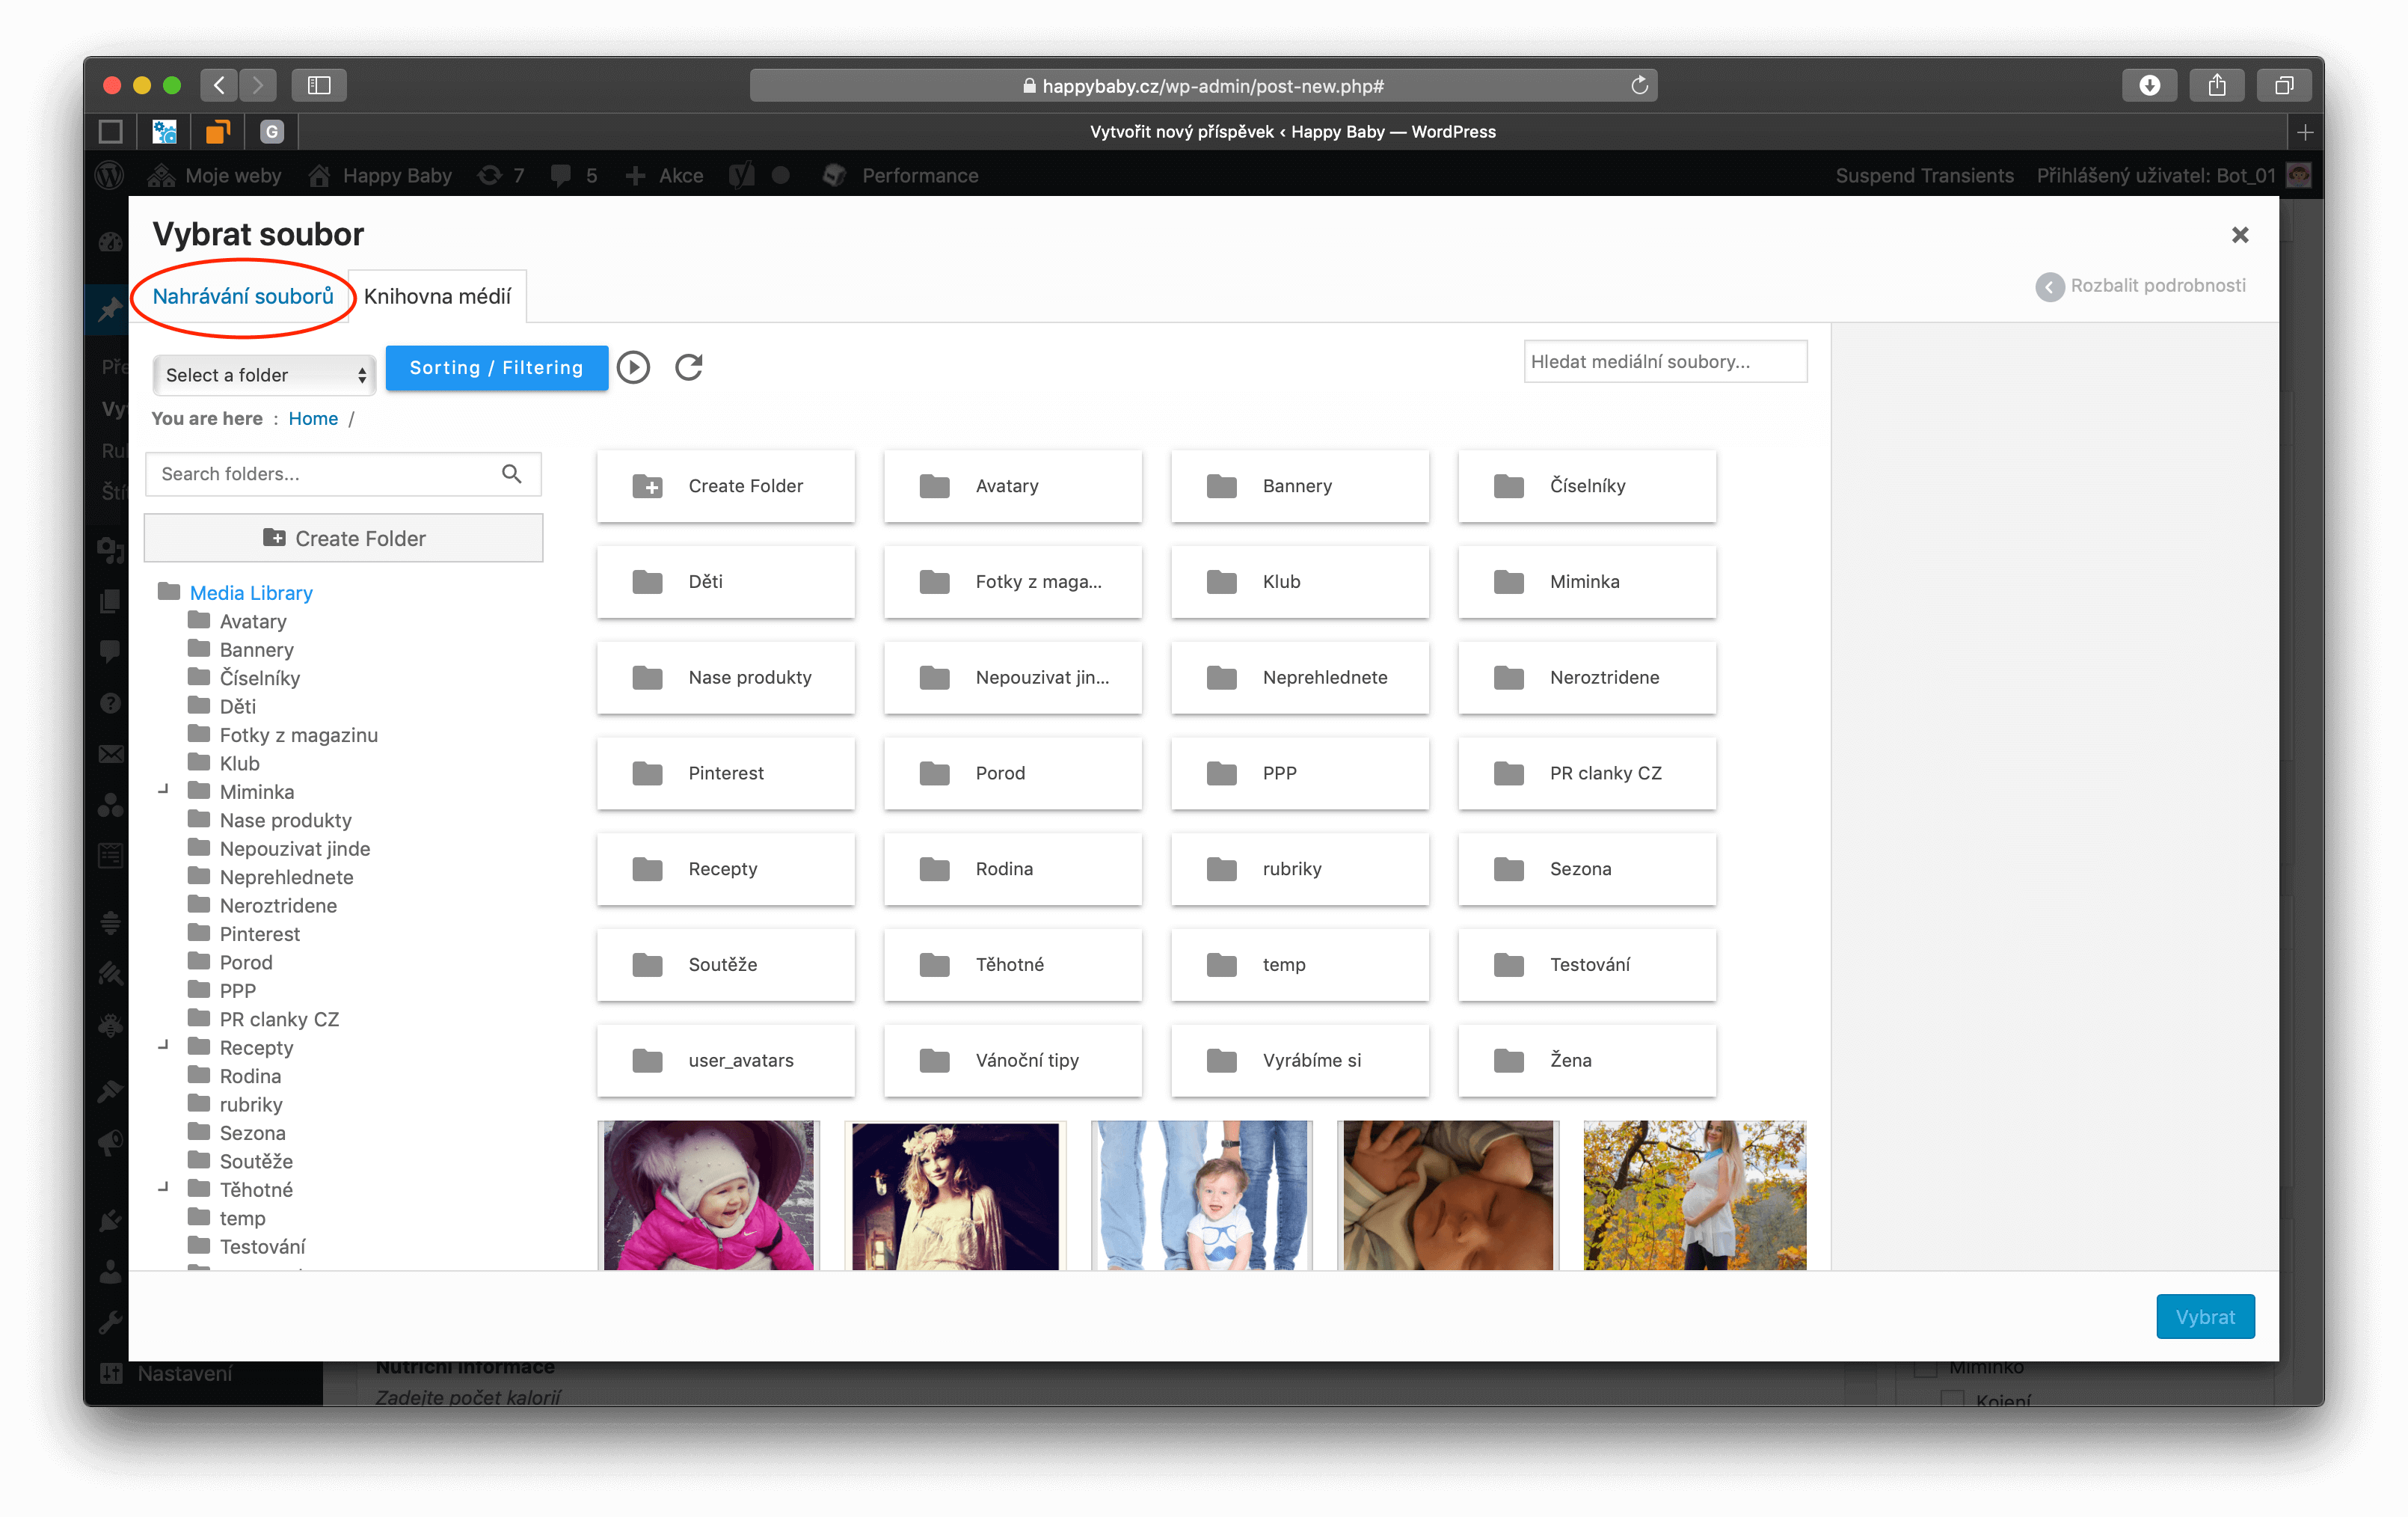2408x1517 pixels.
Task: Close the Vybrat soubor dialog
Action: [x=2240, y=234]
